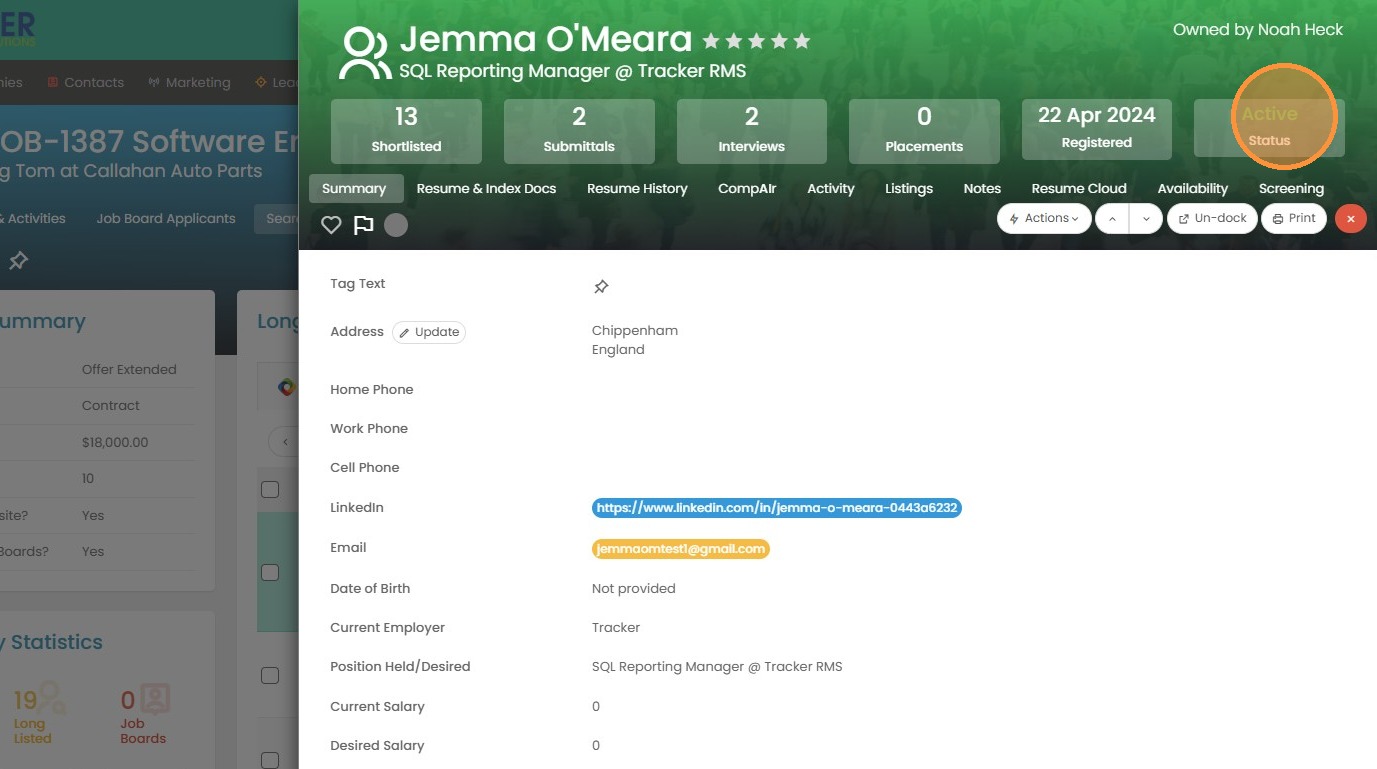Image resolution: width=1377 pixels, height=769 pixels.
Task: Click the left chevron pager in background list
Action: click(285, 441)
